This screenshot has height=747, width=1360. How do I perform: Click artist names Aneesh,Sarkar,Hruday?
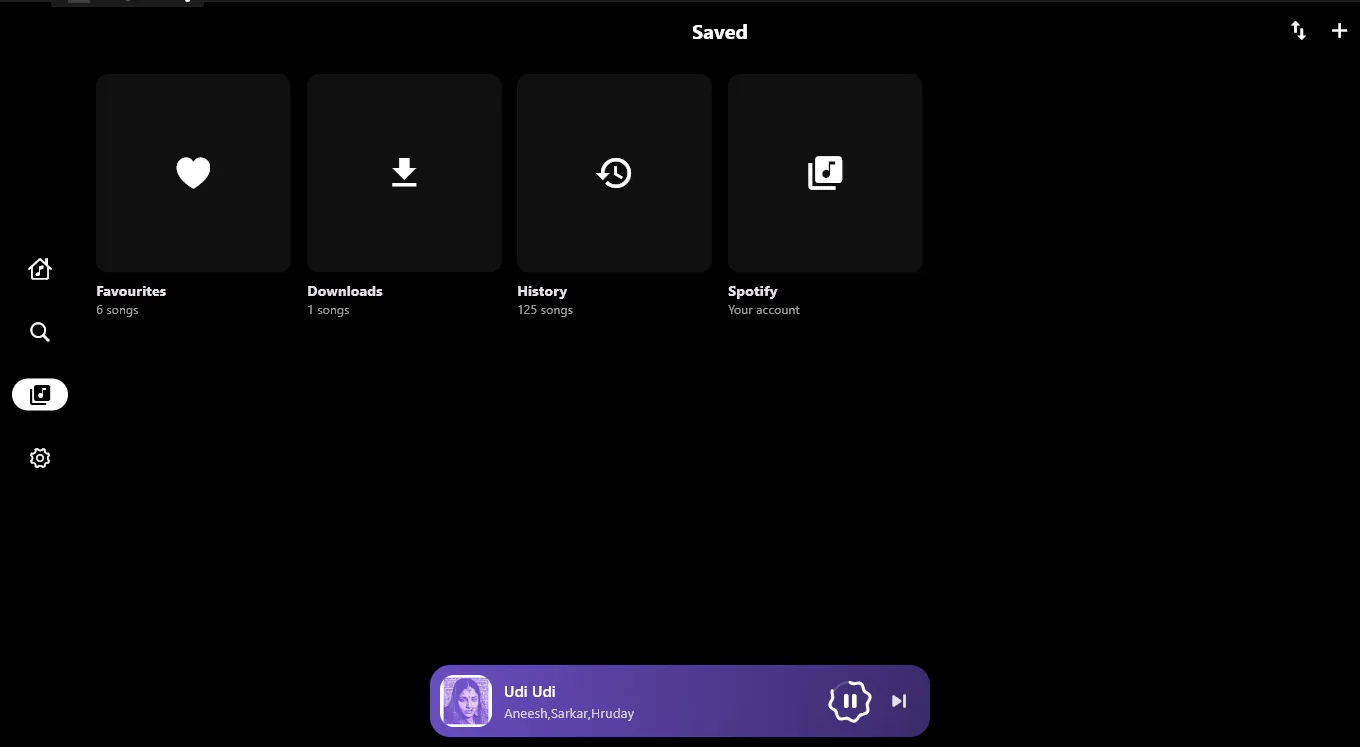pyautogui.click(x=569, y=714)
